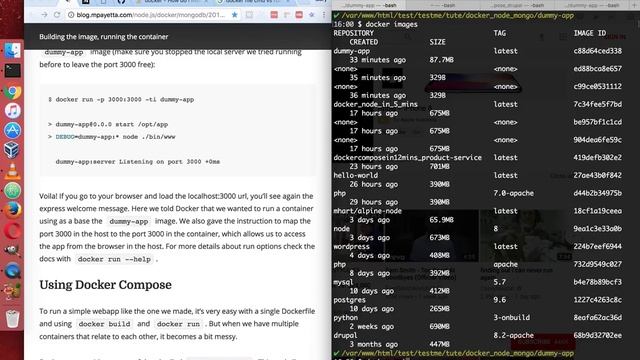Click 'docker_node_in_5_mins' repository name
Screen dimensions: 640x360
[376, 104]
